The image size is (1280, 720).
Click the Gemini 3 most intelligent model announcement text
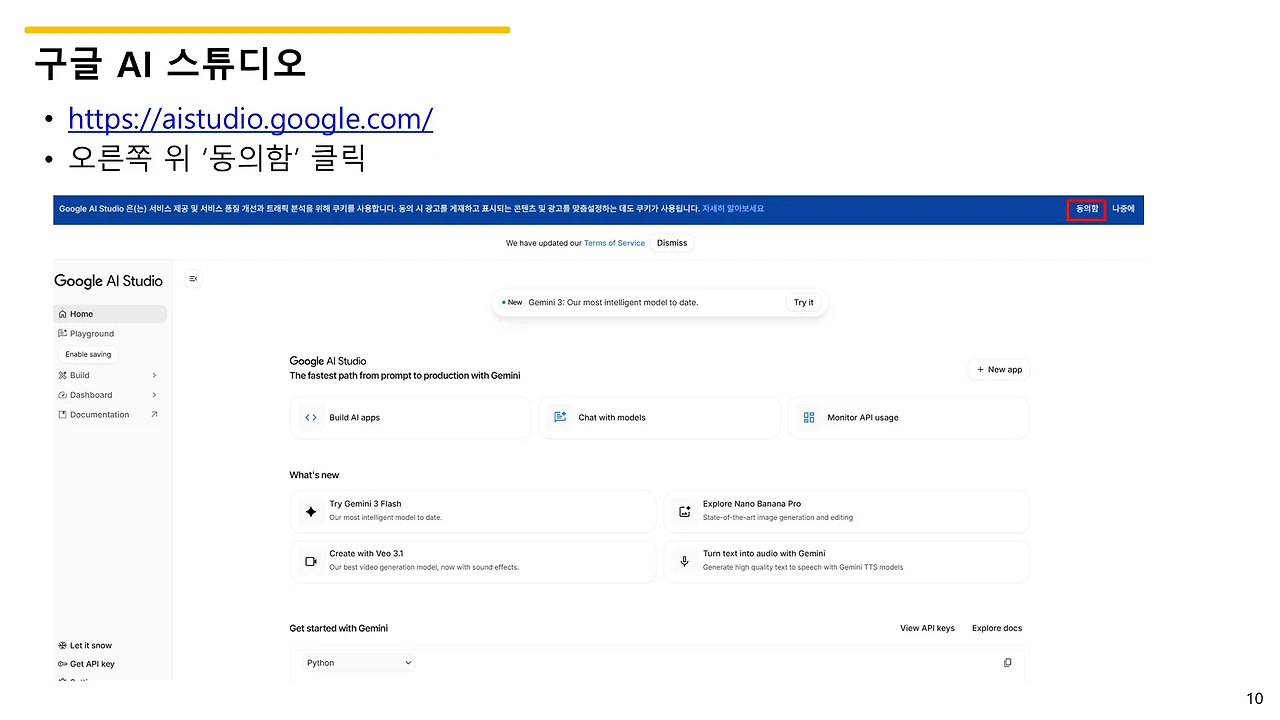click(613, 302)
